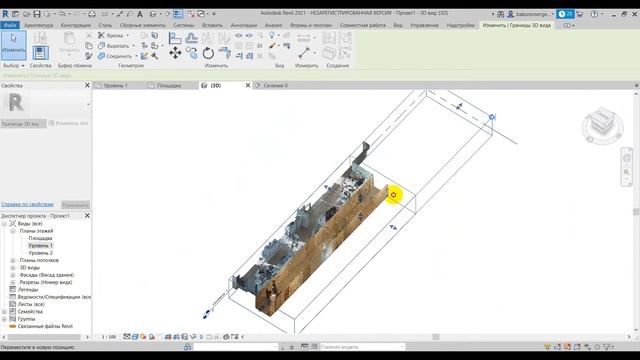Click the Open folder icon in quick access toolbar
640x360 pixels.
coord(27,14)
